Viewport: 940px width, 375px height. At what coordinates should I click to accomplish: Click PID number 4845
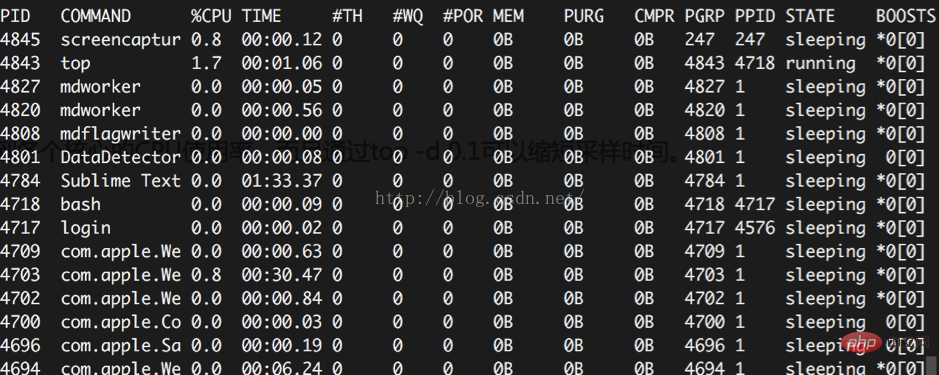[20, 40]
